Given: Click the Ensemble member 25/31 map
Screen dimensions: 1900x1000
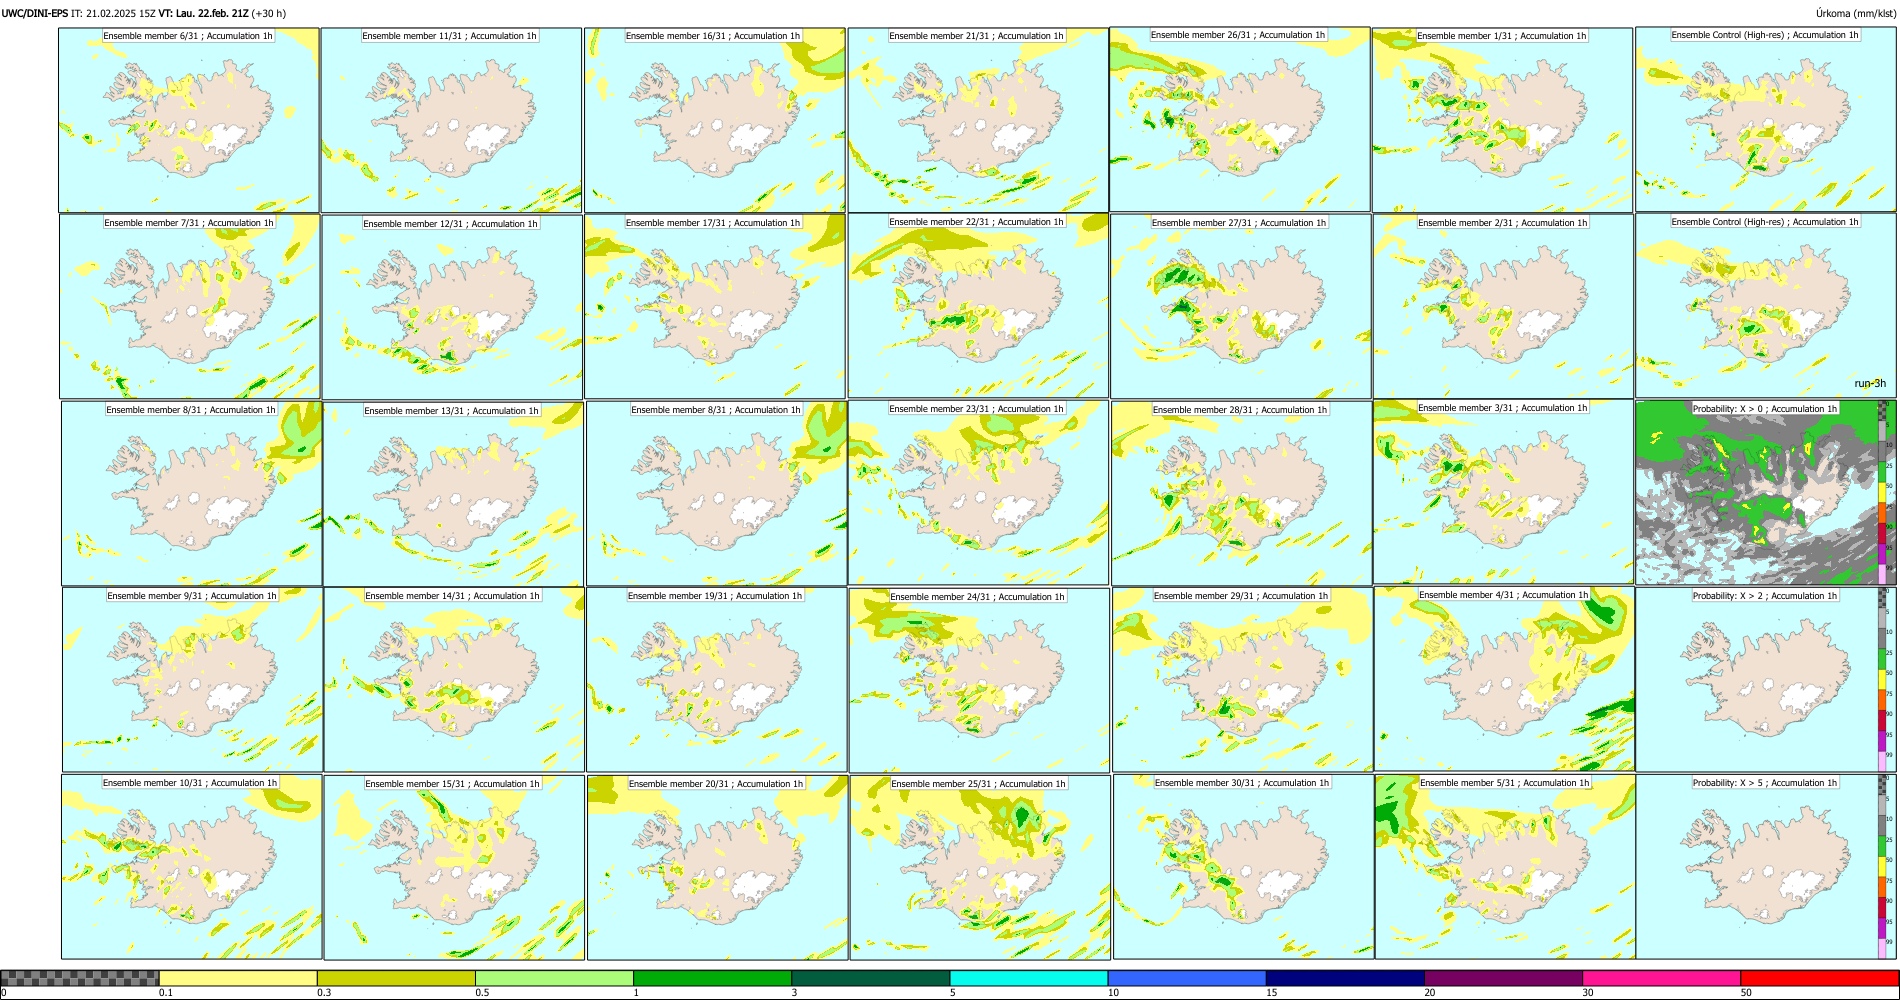Looking at the screenshot, I should pyautogui.click(x=980, y=868).
